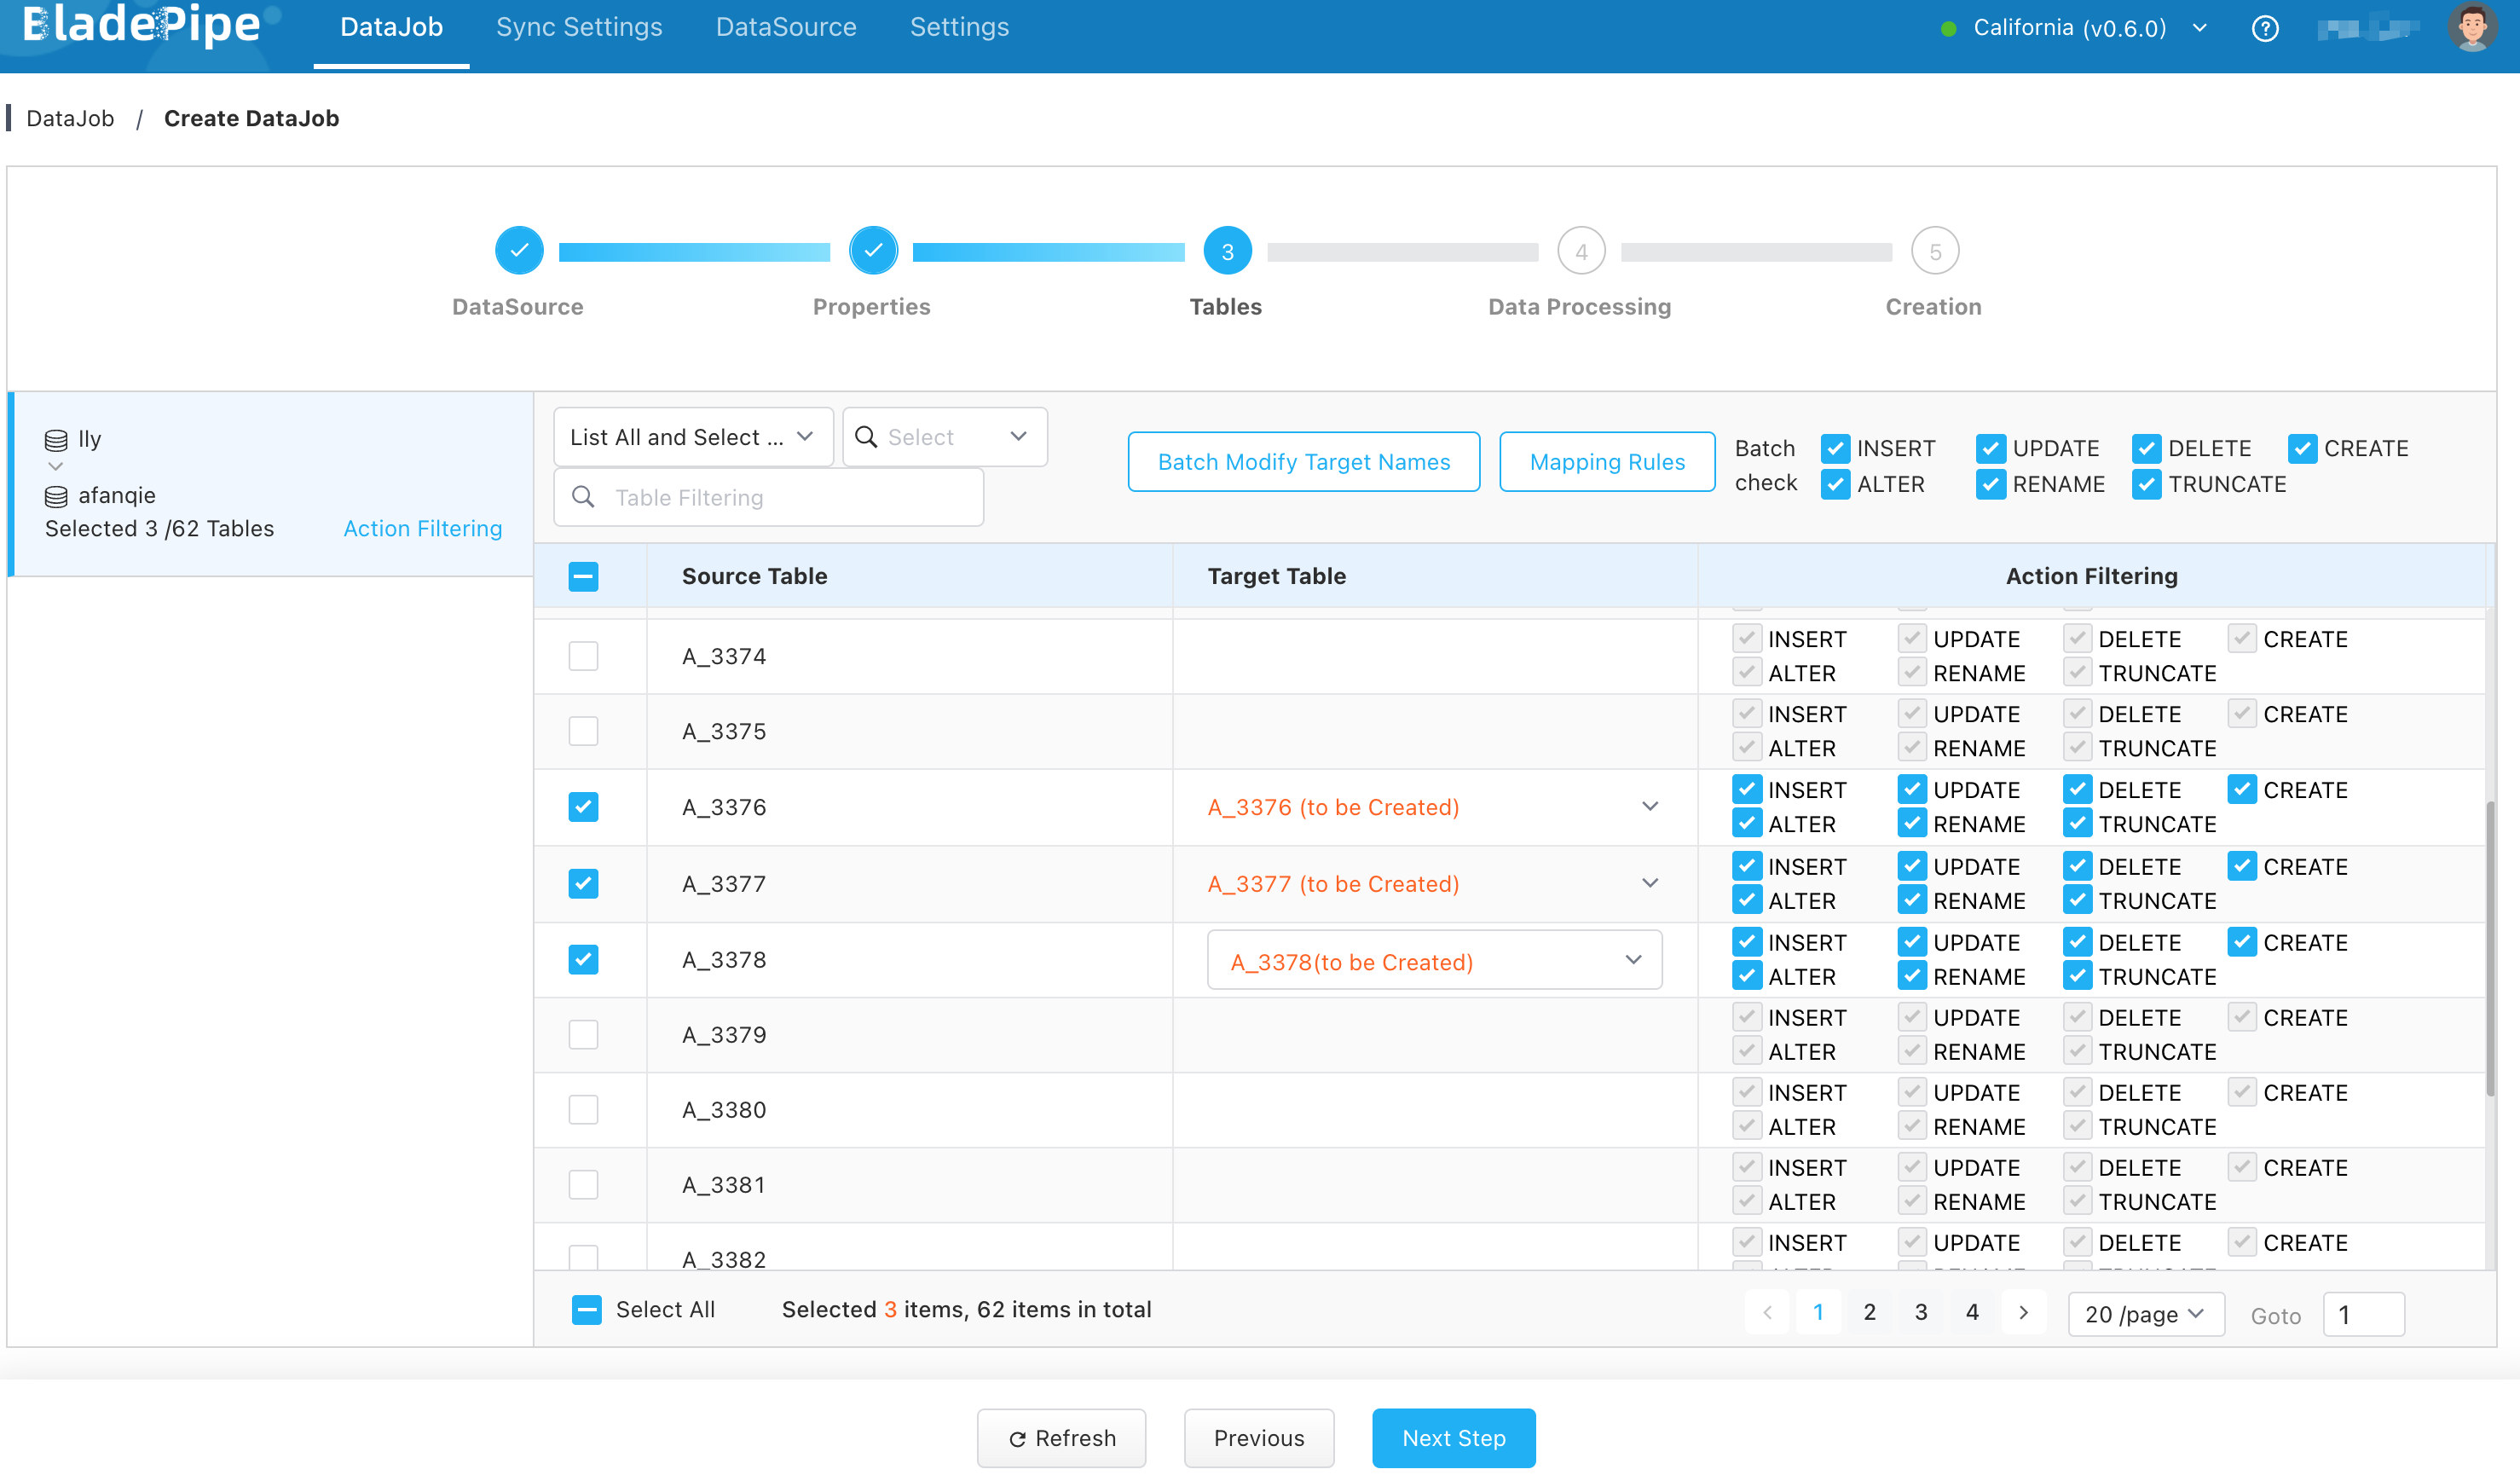Click the lly database icon
This screenshot has height=1475, width=2520.
click(x=56, y=440)
